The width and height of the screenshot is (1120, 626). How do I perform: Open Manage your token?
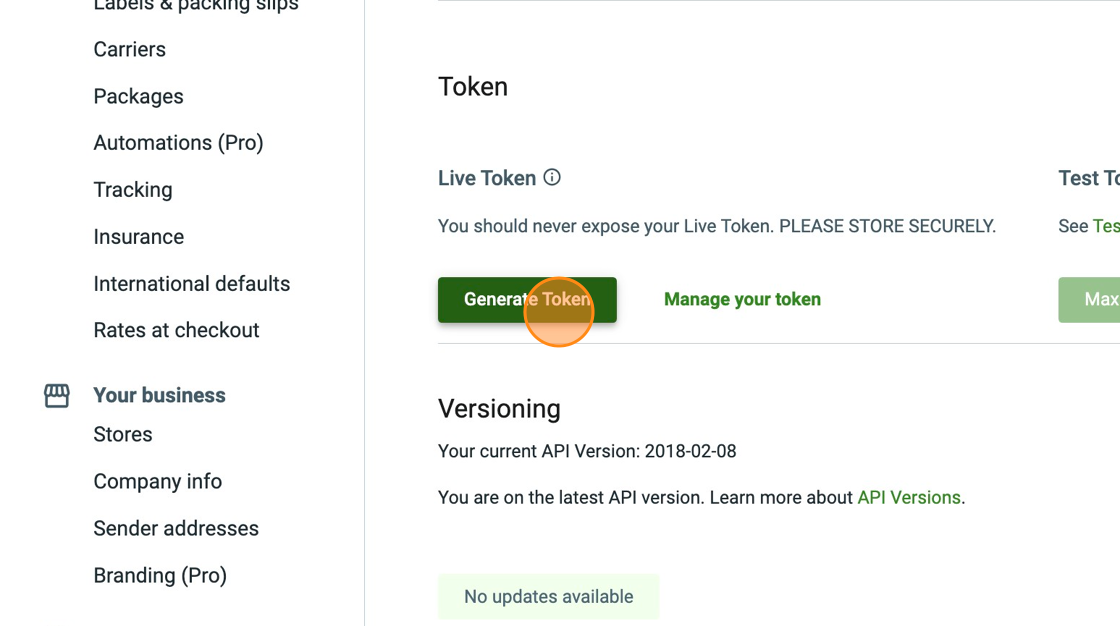tap(742, 299)
